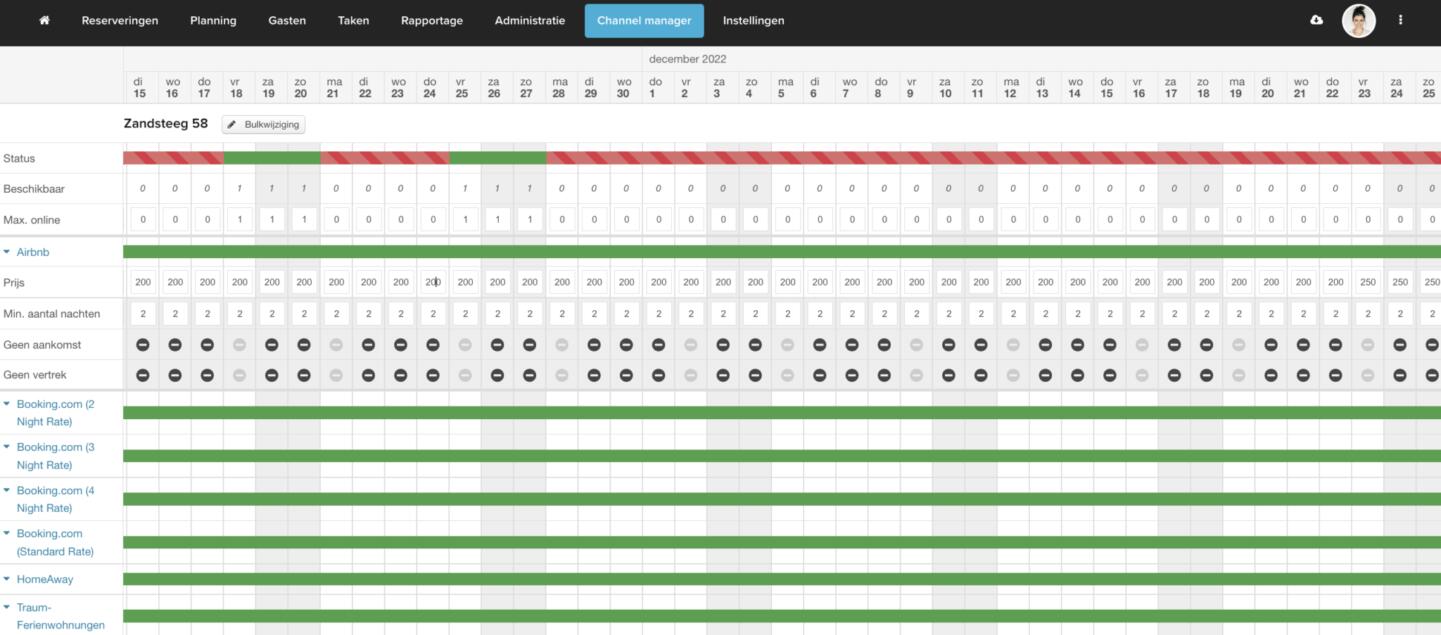This screenshot has height=635, width=1441.
Task: Click the Bulkwijziging button
Action: pos(263,125)
